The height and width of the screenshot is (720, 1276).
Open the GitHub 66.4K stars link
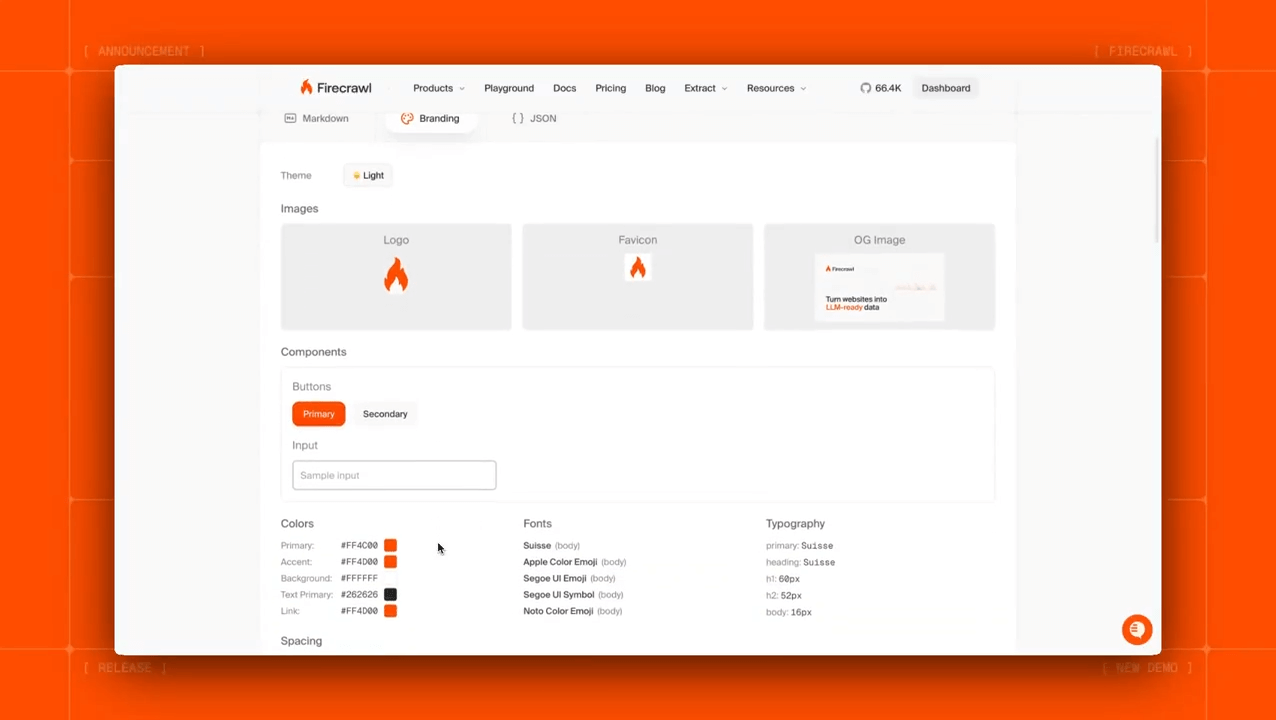pyautogui.click(x=880, y=88)
